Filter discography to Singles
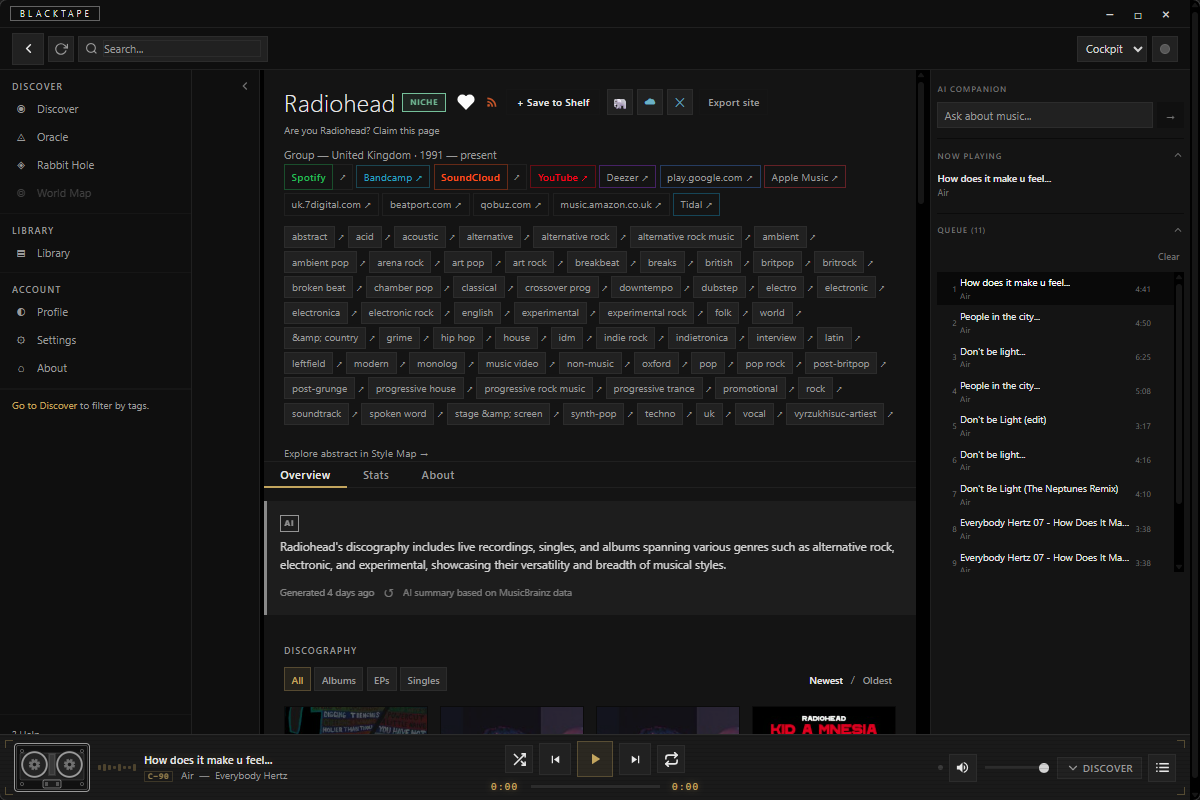This screenshot has width=1200, height=800. 423,680
